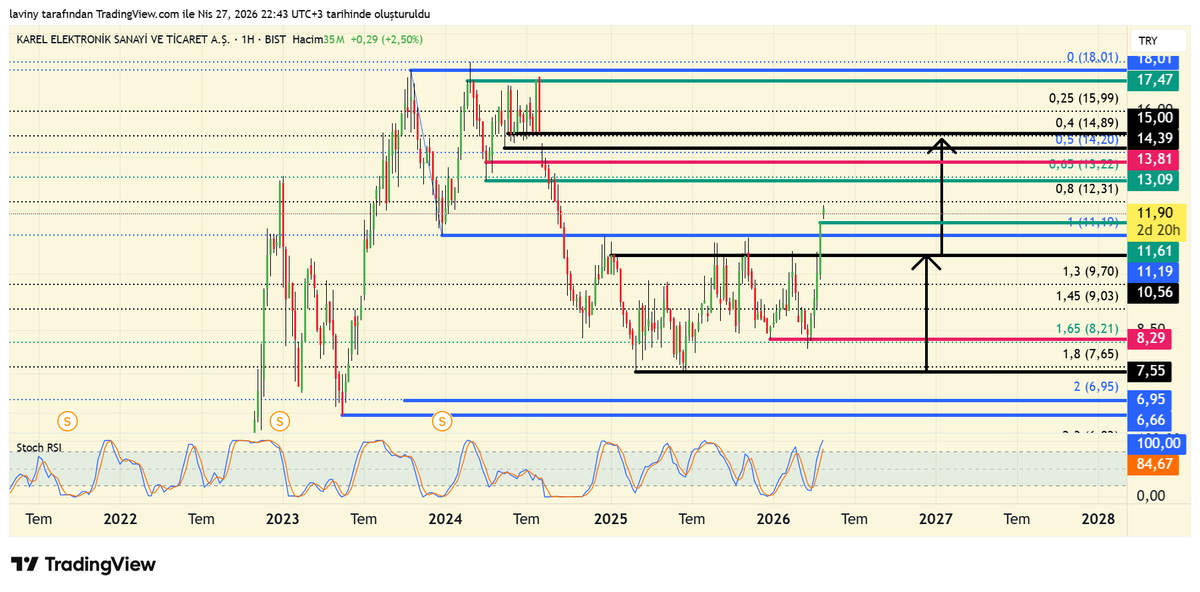The image size is (1200, 592).
Task: Click the 2026 label on the time axis
Action: (x=773, y=520)
